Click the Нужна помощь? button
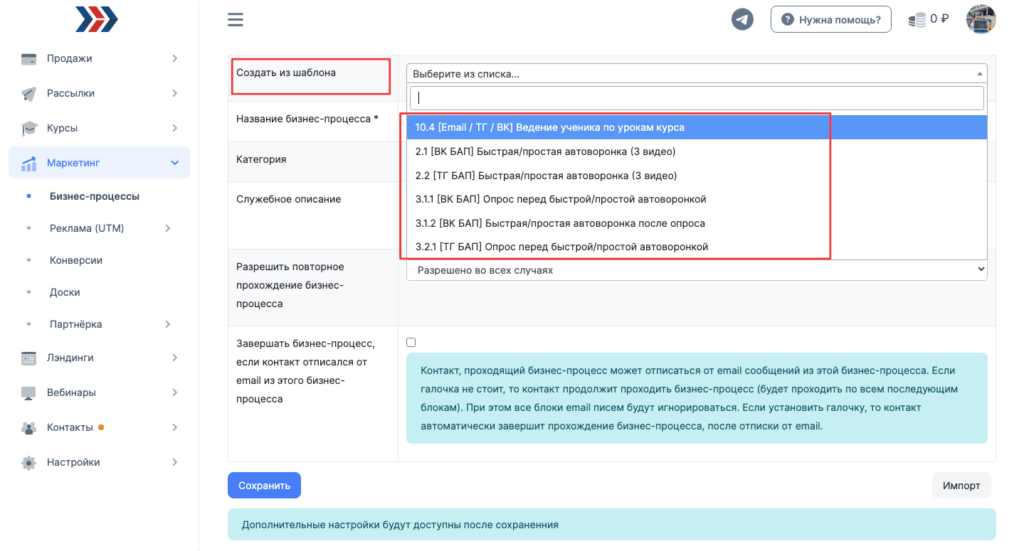This screenshot has width=1024, height=551. (x=830, y=19)
